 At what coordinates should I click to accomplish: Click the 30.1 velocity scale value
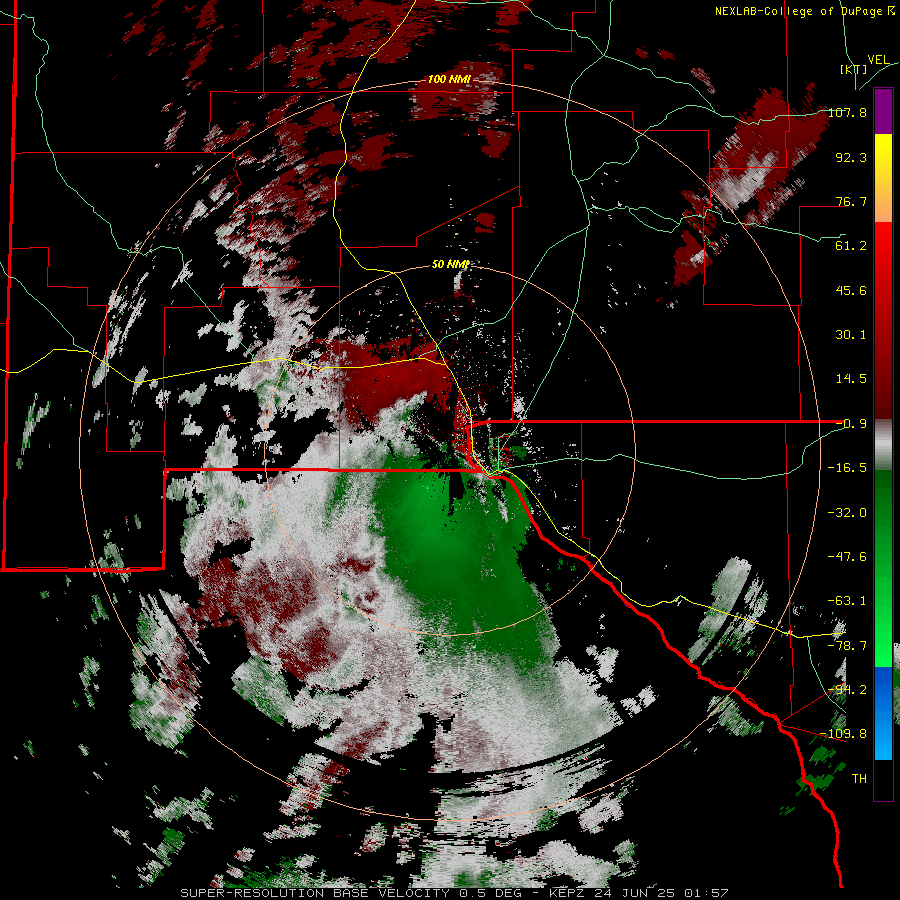(x=851, y=335)
